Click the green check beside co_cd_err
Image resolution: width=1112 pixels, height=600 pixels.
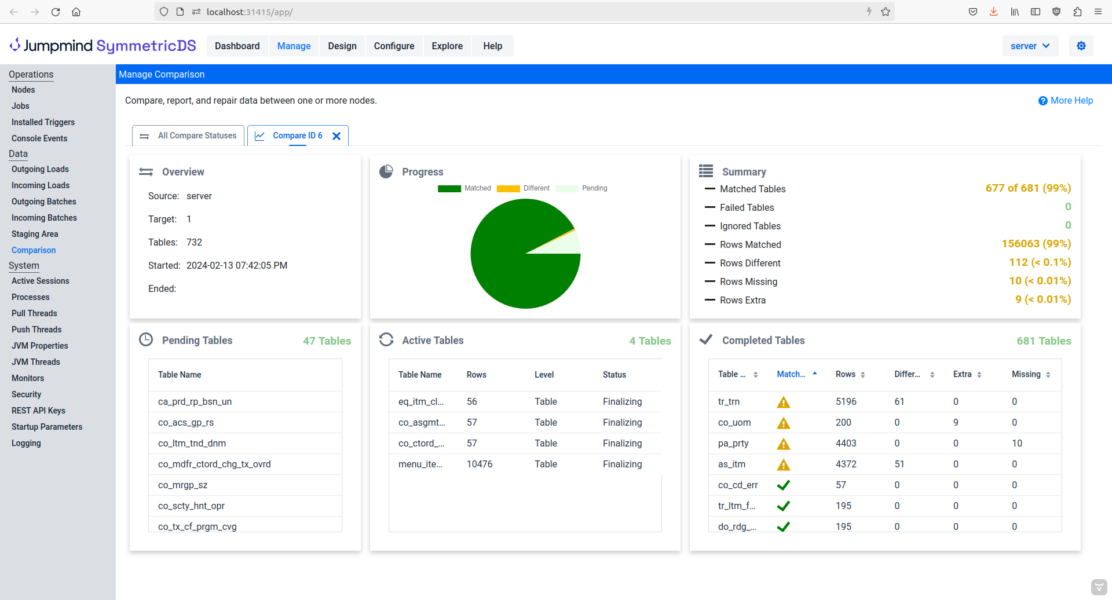[783, 485]
